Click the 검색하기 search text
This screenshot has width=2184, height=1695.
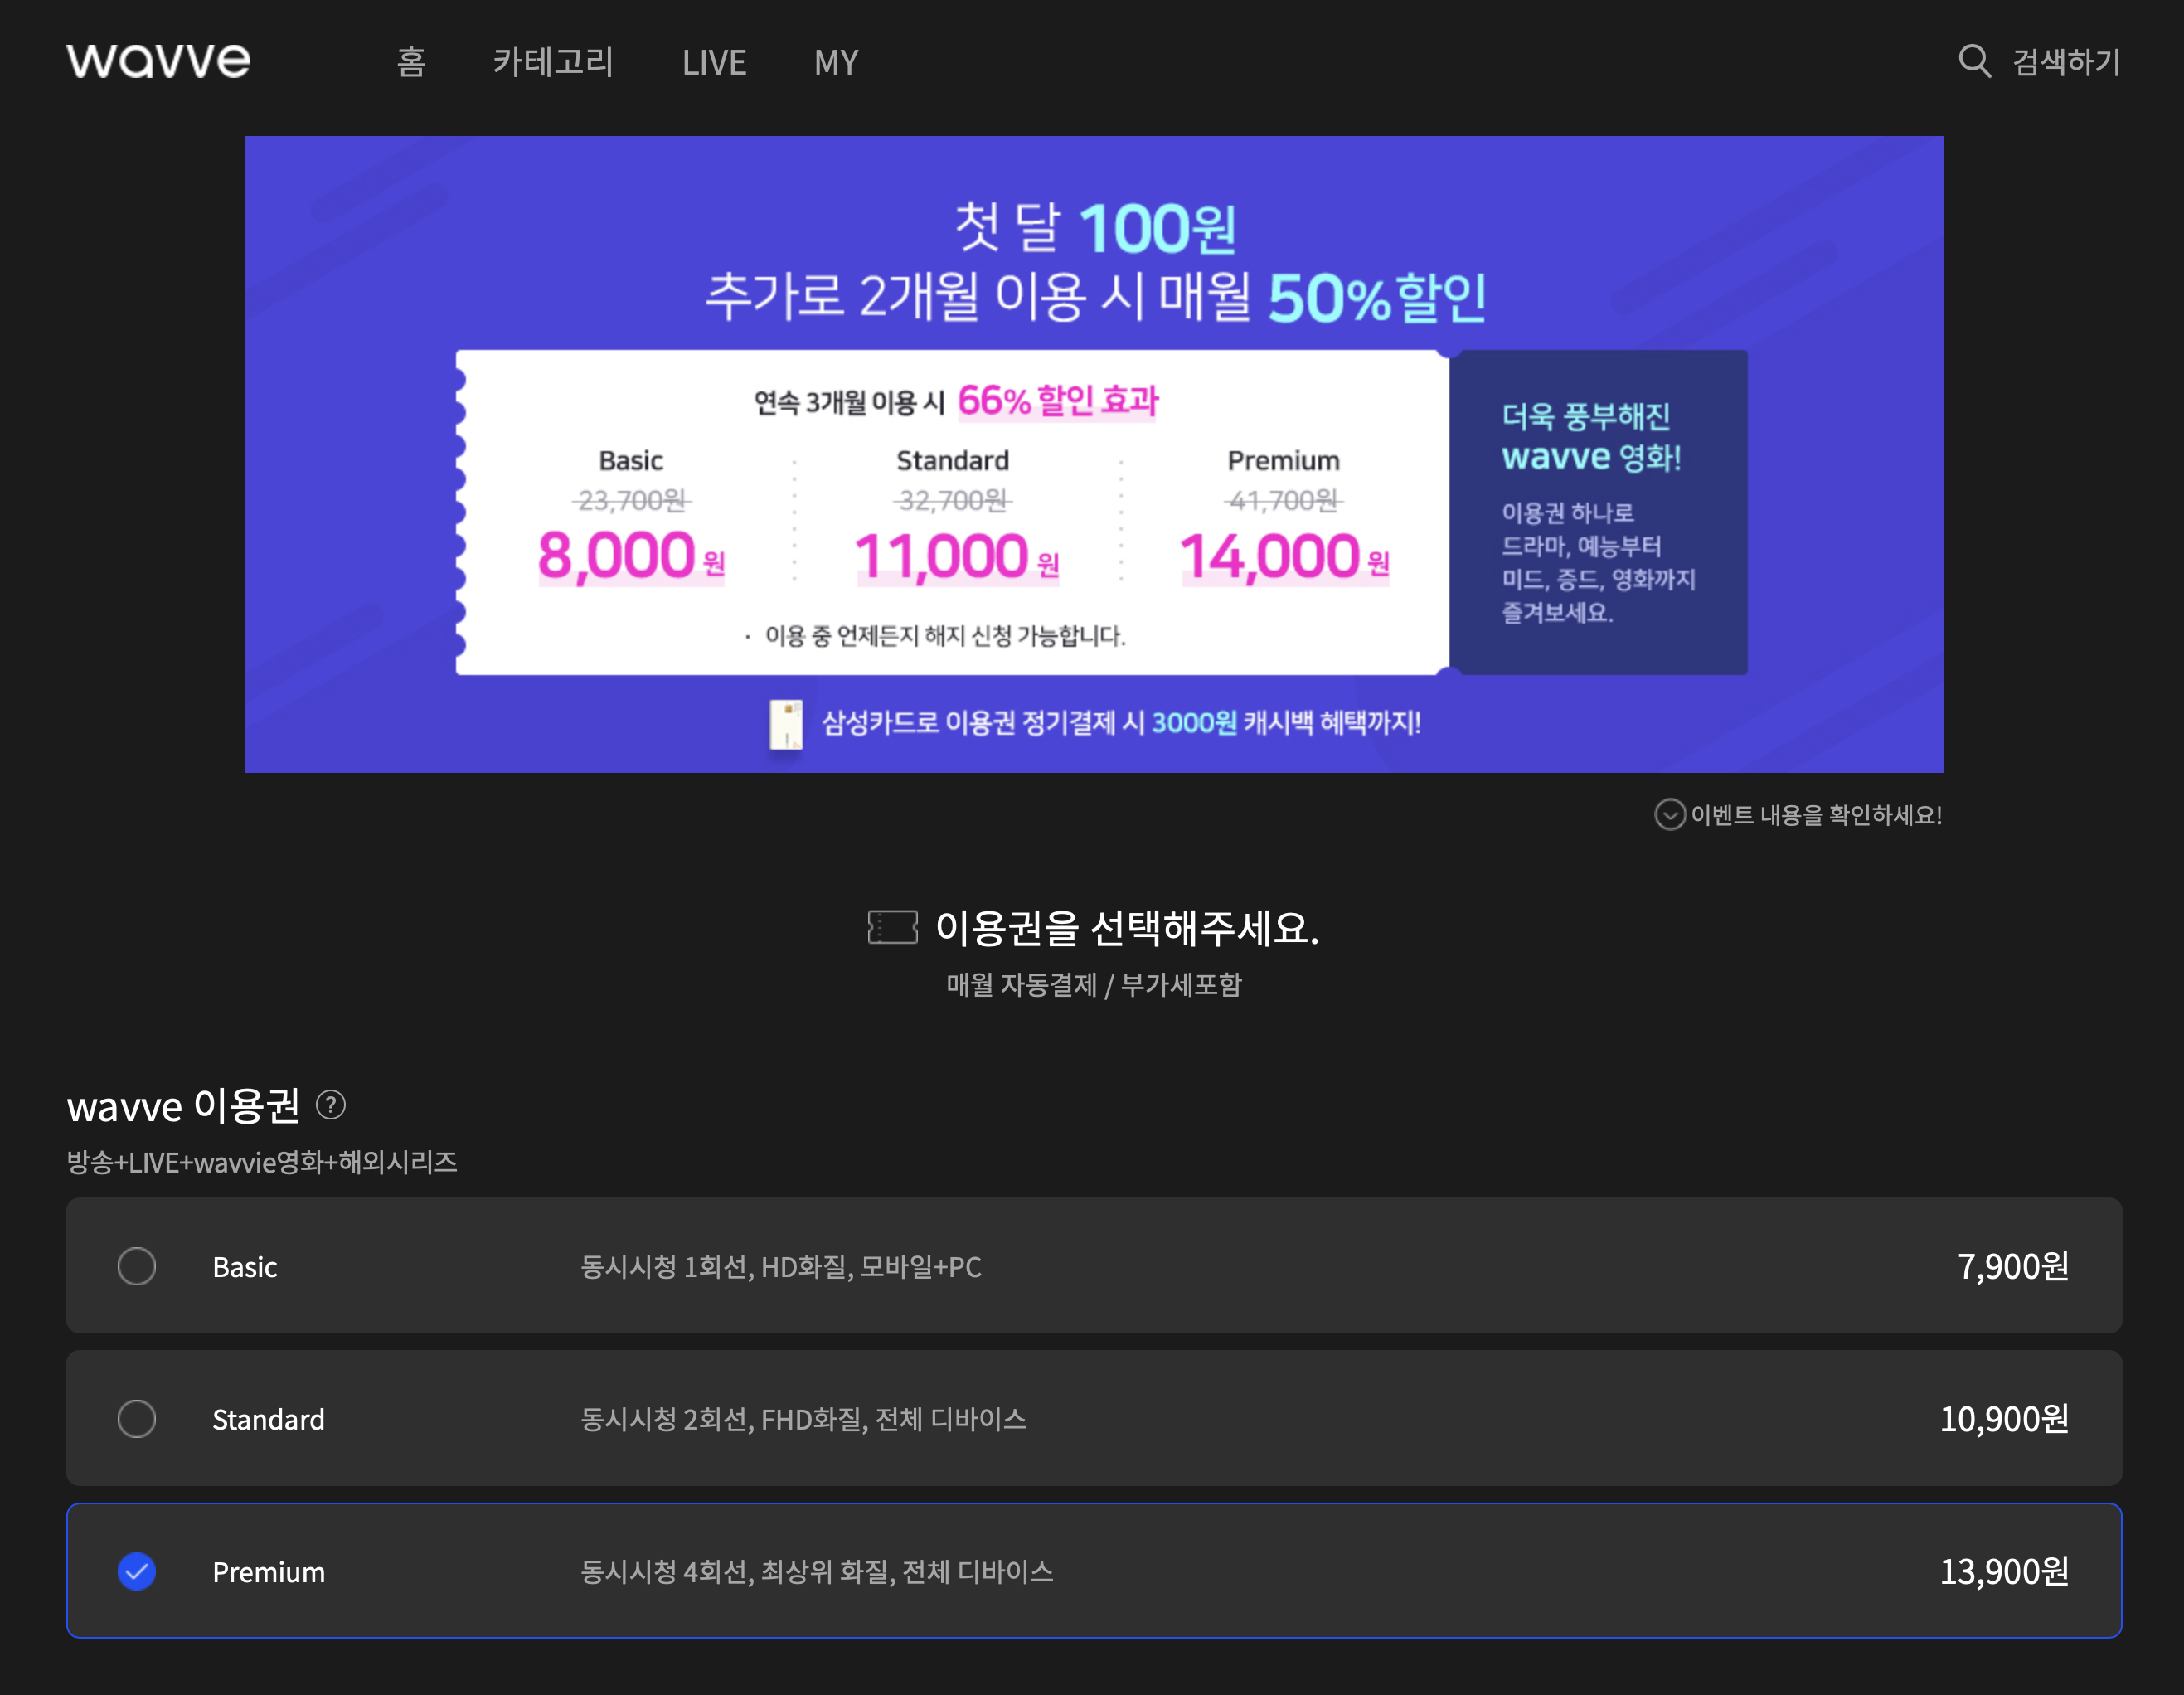click(x=2066, y=62)
